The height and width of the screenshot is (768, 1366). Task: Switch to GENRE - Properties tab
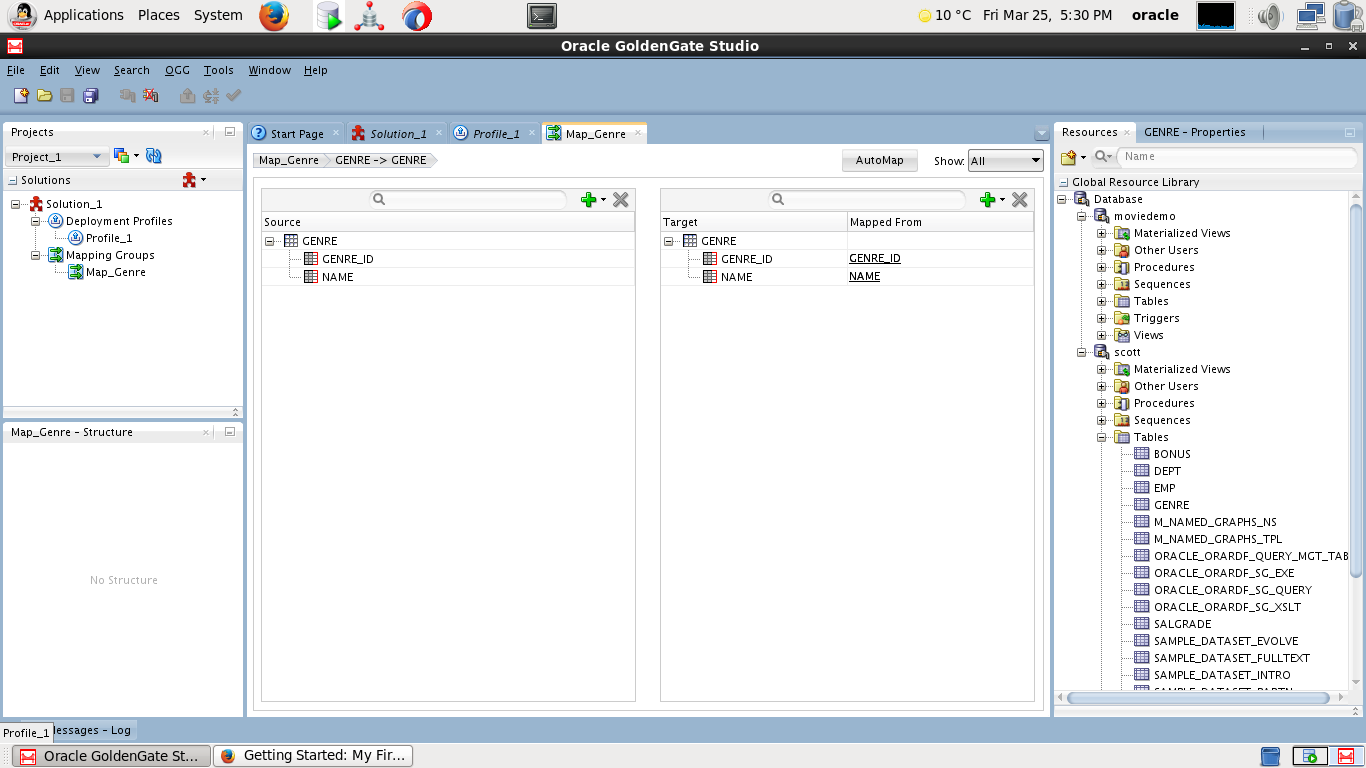(x=1195, y=132)
